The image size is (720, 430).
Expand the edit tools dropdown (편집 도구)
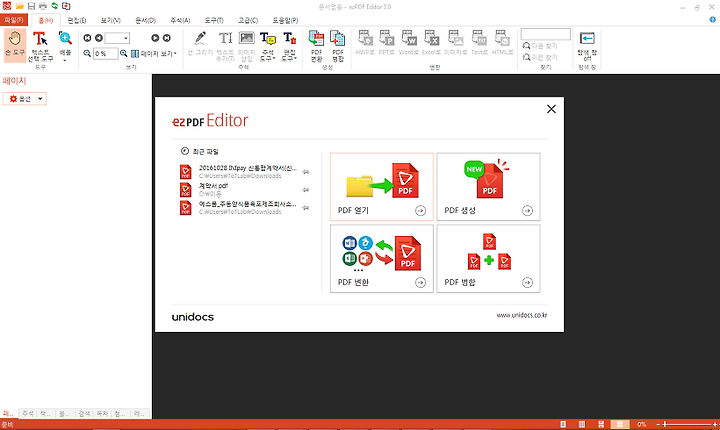coord(289,46)
